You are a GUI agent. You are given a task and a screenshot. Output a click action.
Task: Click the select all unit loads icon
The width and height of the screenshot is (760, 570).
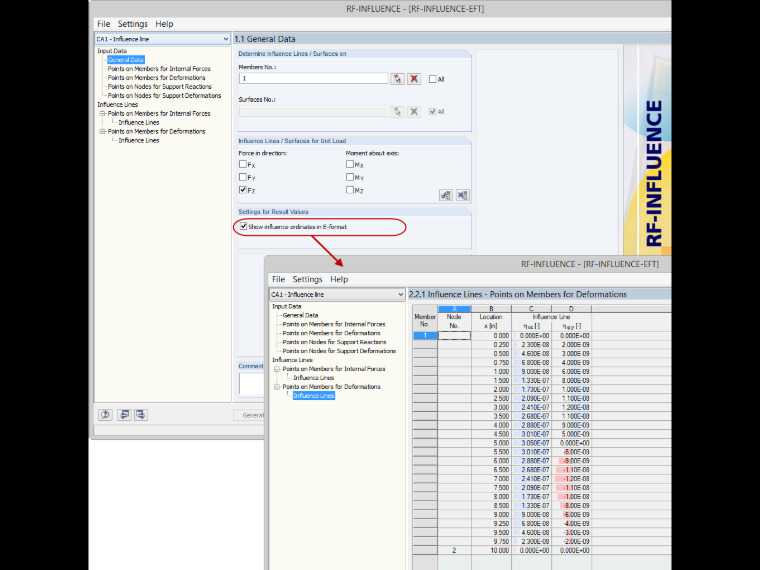coord(446,195)
